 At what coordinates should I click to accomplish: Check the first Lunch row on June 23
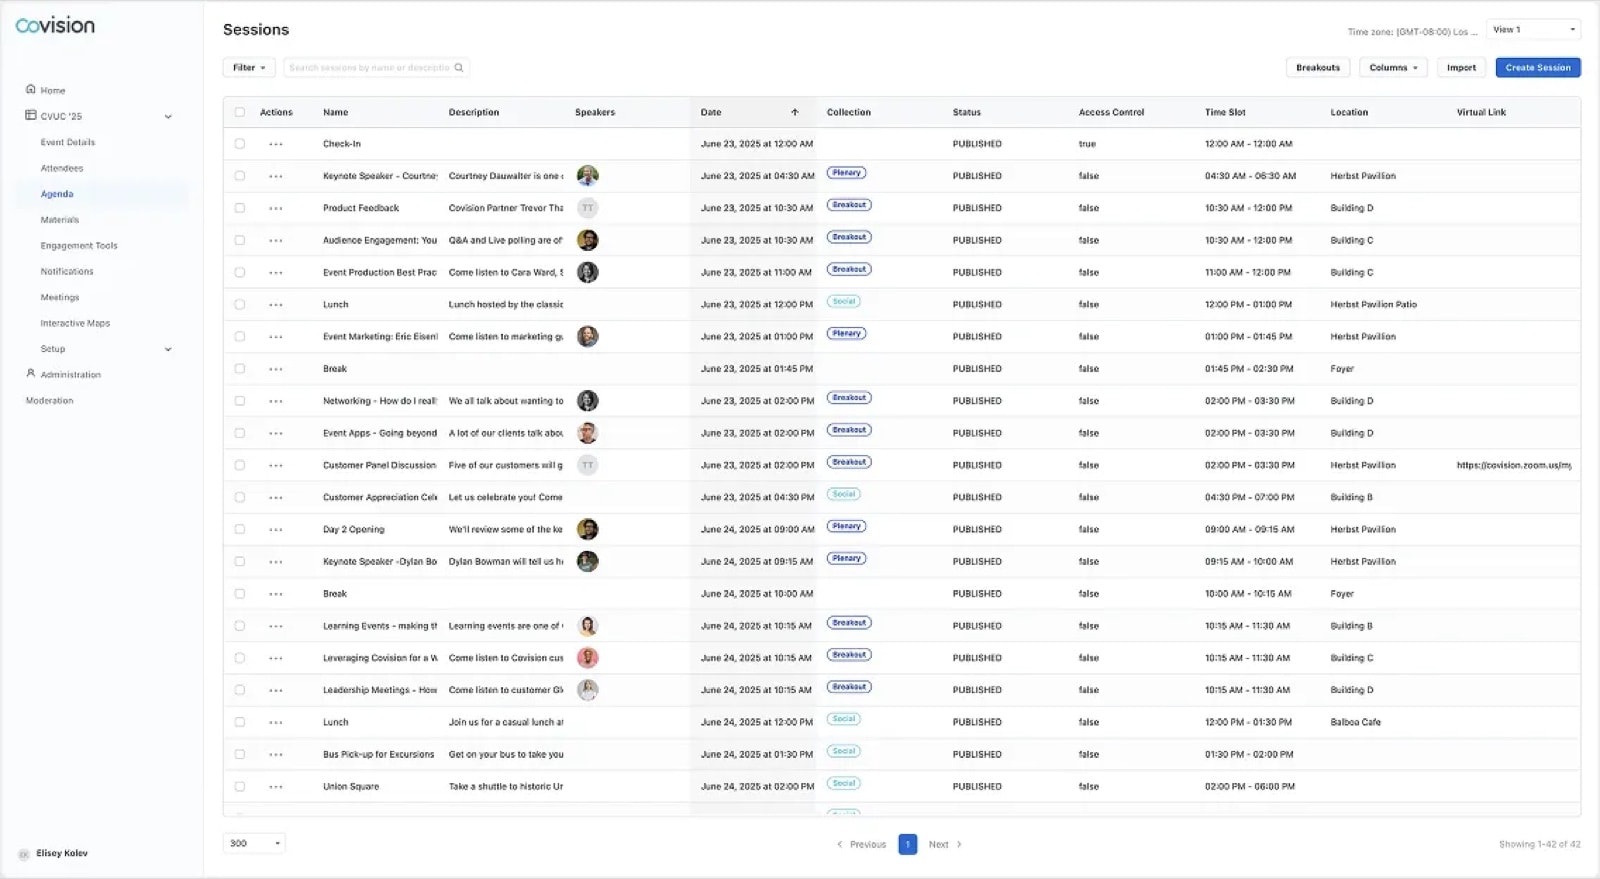click(x=240, y=305)
